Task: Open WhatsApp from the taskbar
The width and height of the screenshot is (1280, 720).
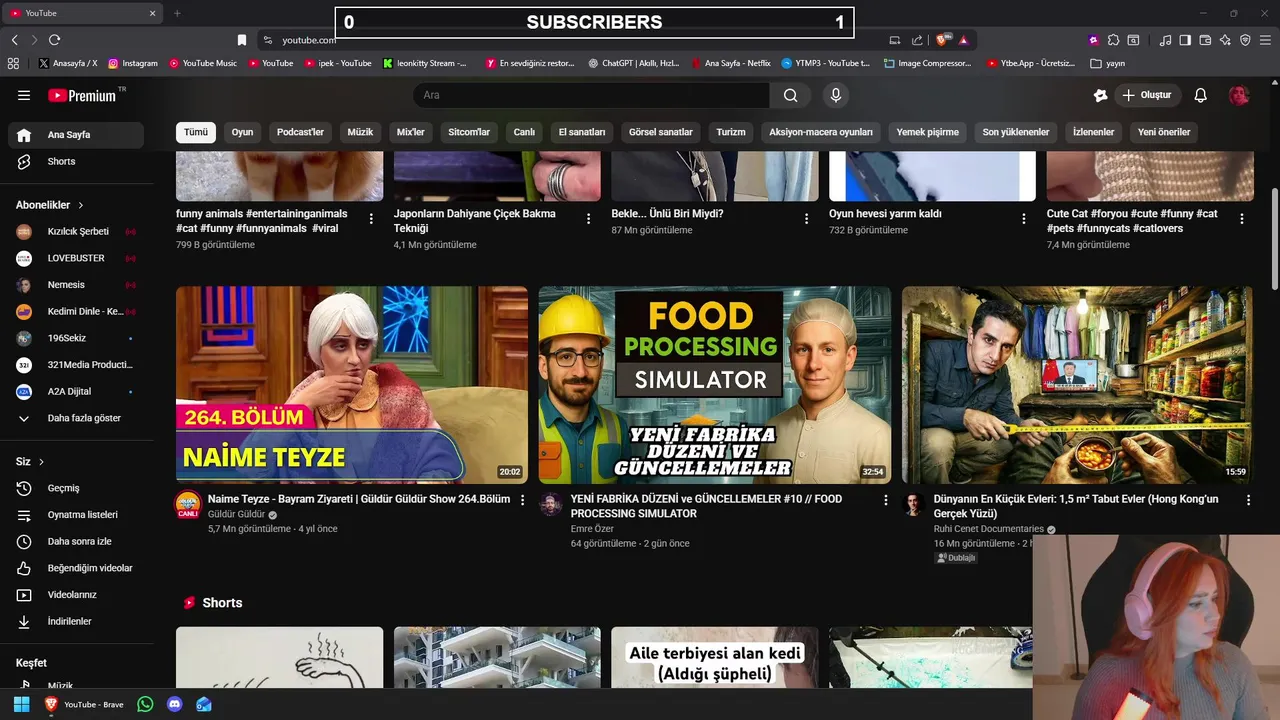Action: click(x=145, y=704)
